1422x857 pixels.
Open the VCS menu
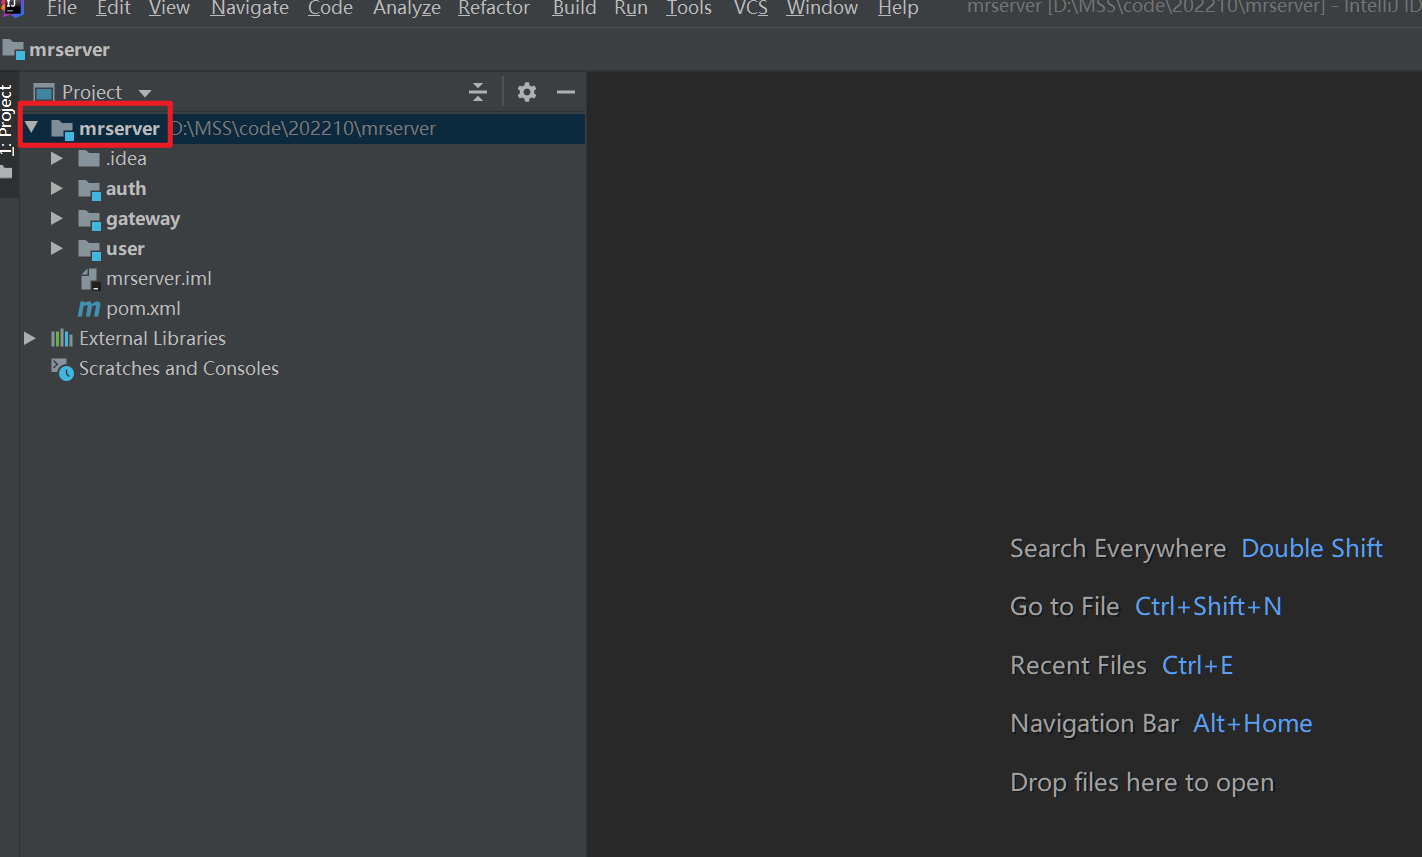pyautogui.click(x=750, y=9)
